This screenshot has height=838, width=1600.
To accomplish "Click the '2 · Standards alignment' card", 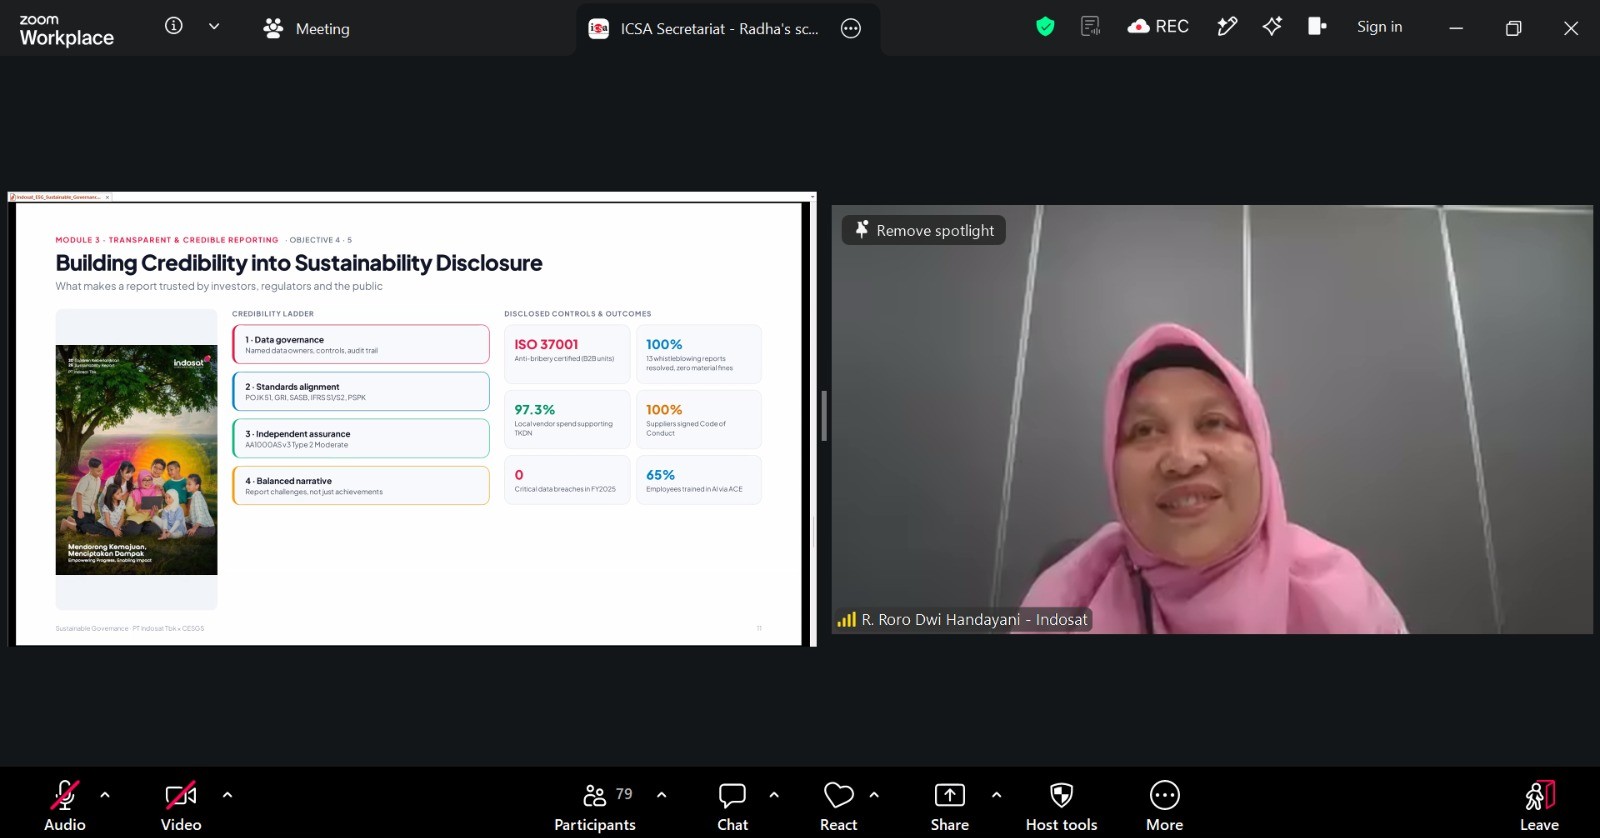I will tap(361, 391).
